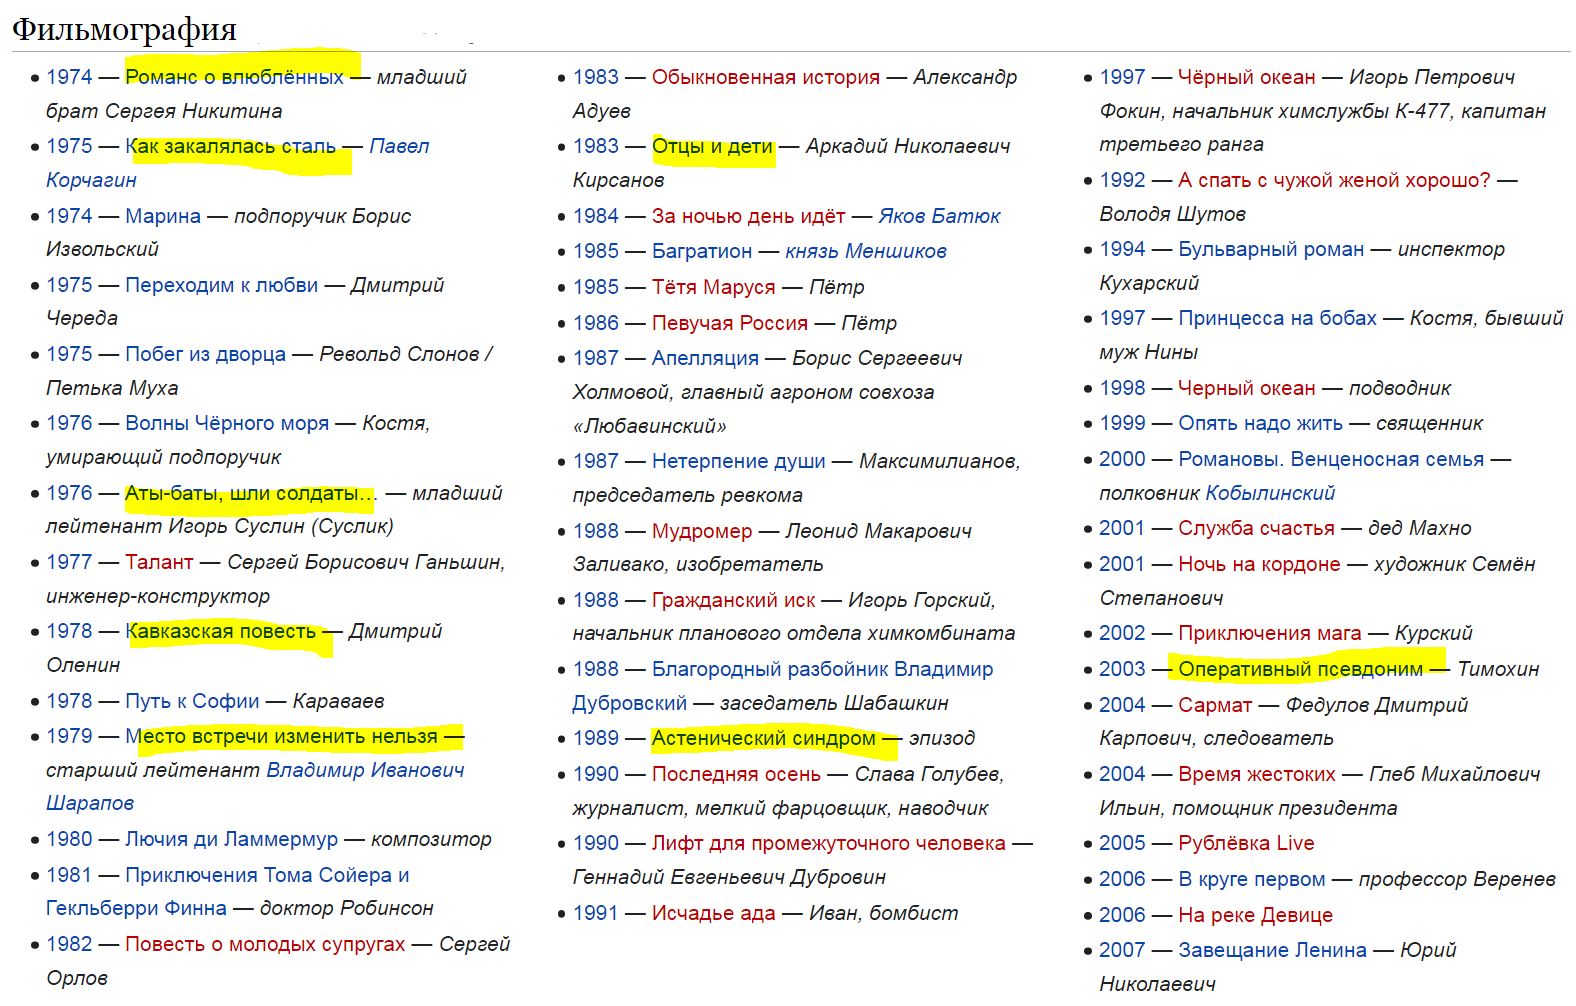Click the Переходим к любви link
Screen dimensions: 1576x1006
[x=221, y=285]
